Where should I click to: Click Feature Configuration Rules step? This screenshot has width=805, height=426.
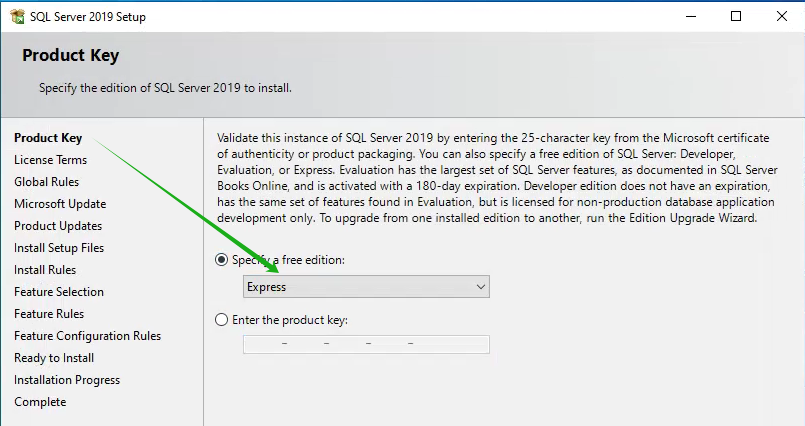point(88,336)
